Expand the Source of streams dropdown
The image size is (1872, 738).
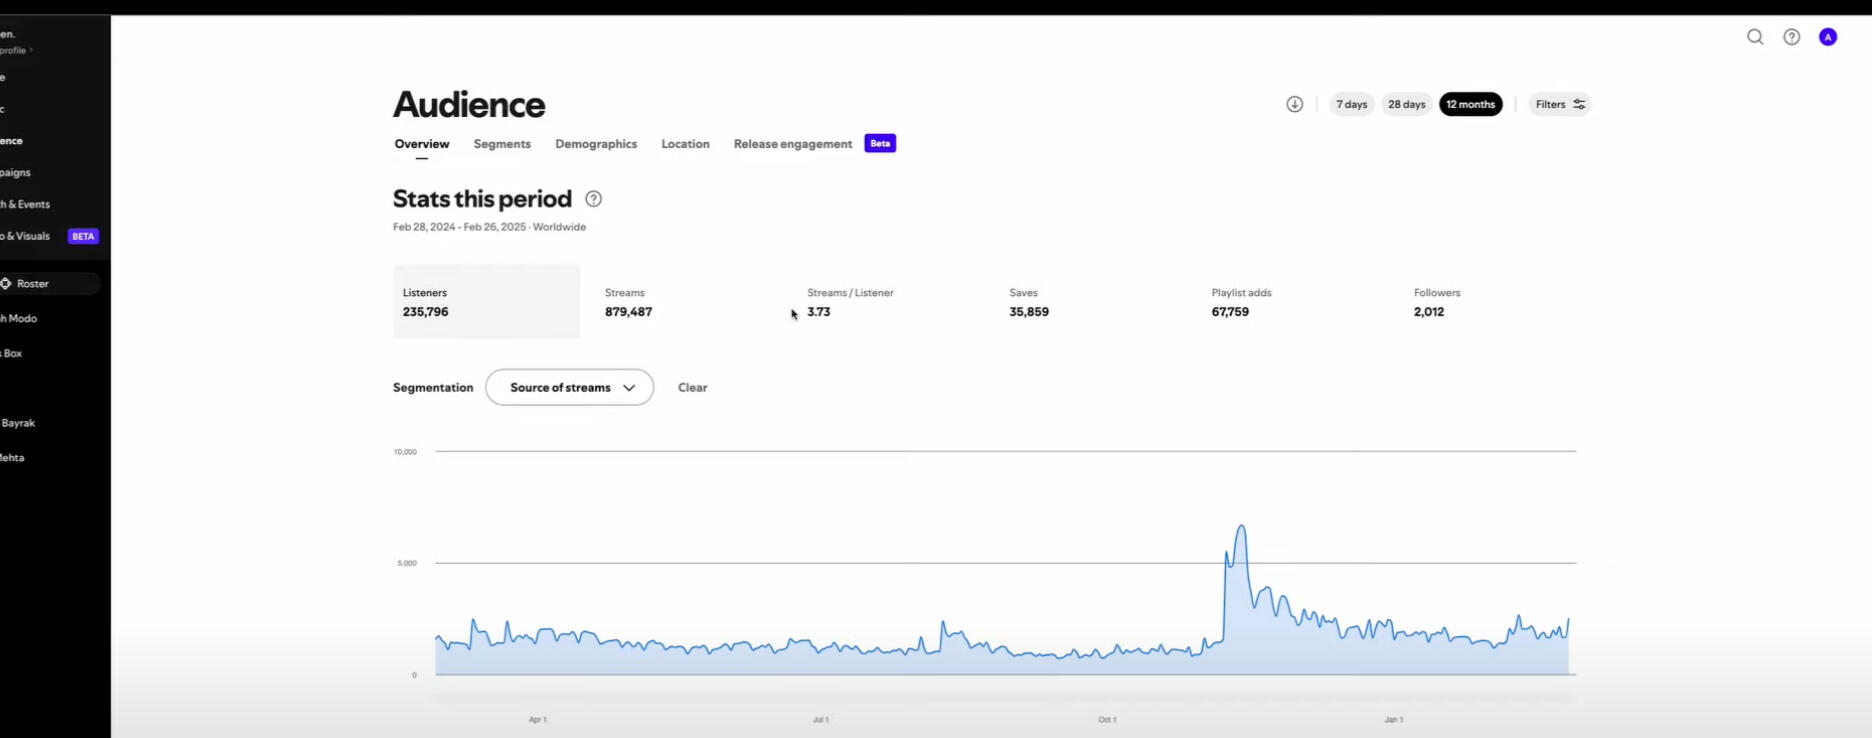(x=569, y=388)
